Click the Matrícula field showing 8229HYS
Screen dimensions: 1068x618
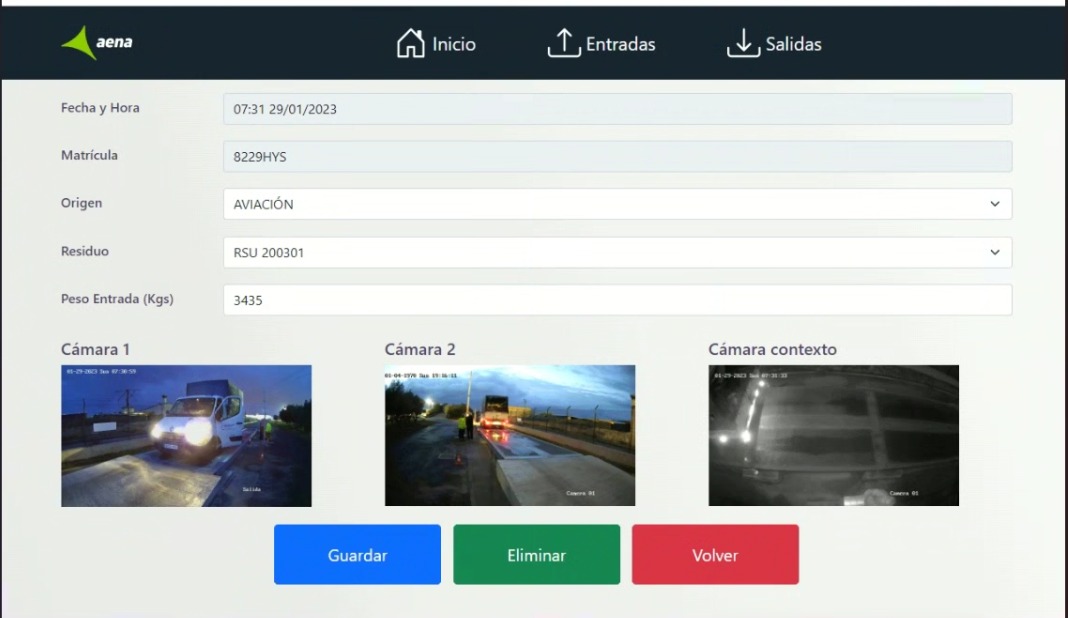pos(618,155)
